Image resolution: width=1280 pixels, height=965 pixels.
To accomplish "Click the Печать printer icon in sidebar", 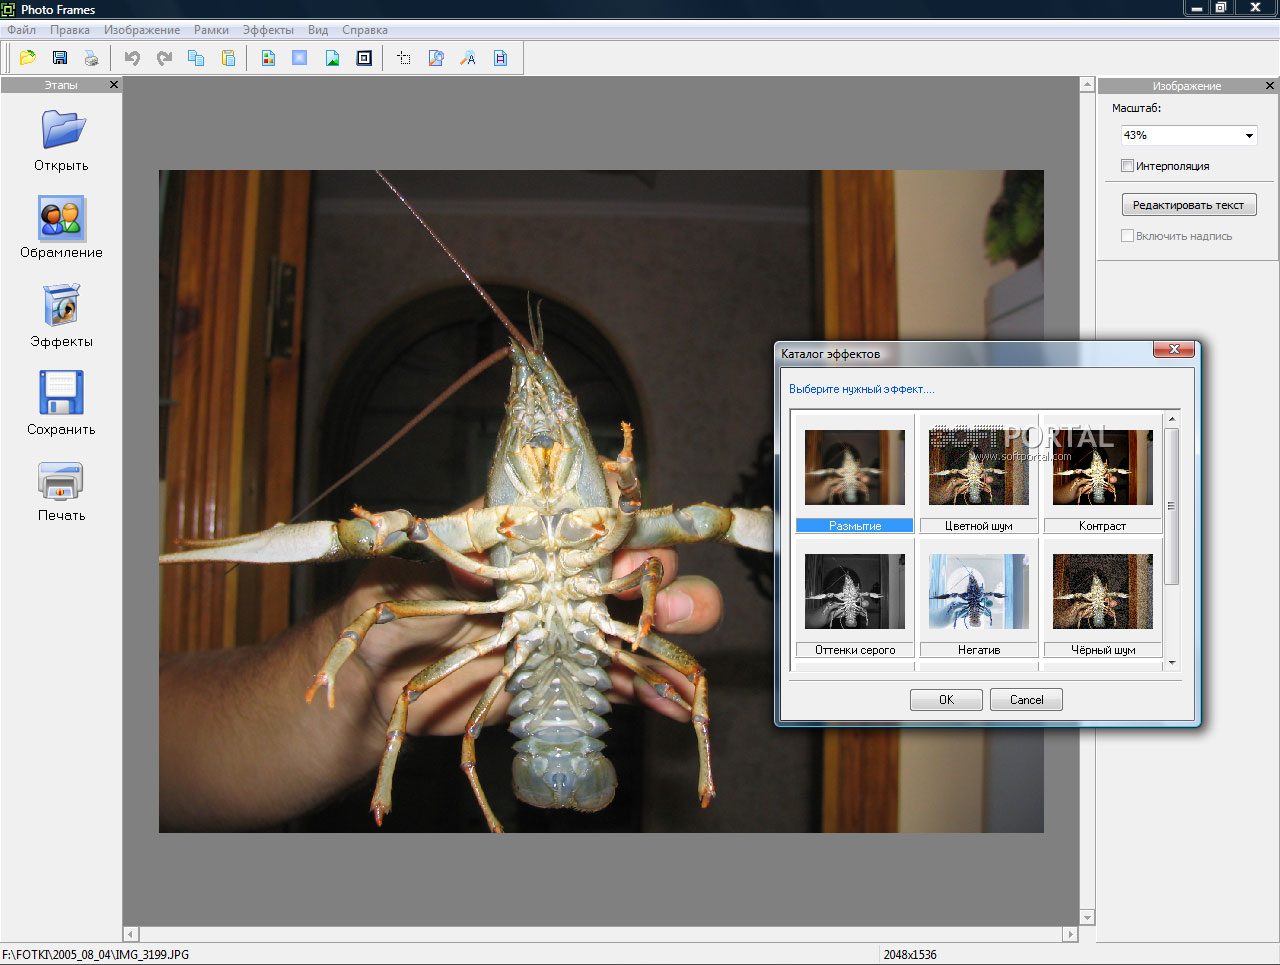I will click(61, 482).
